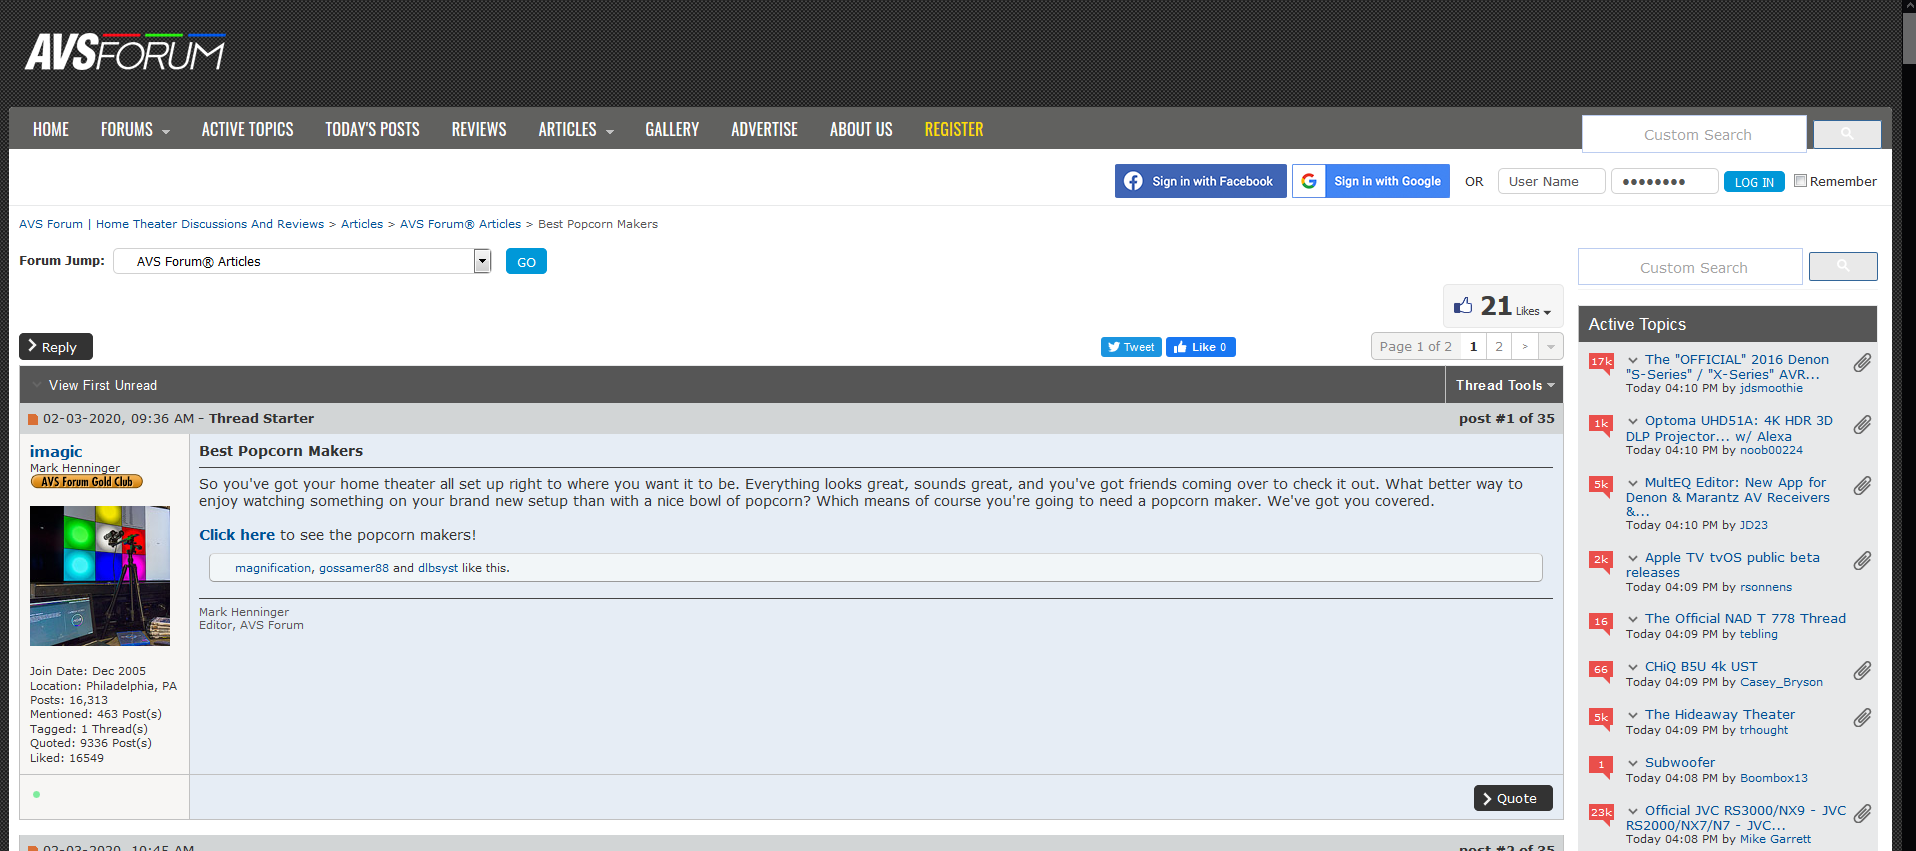Image resolution: width=1916 pixels, height=851 pixels.
Task: Open the About Us menu item
Action: coord(861,130)
